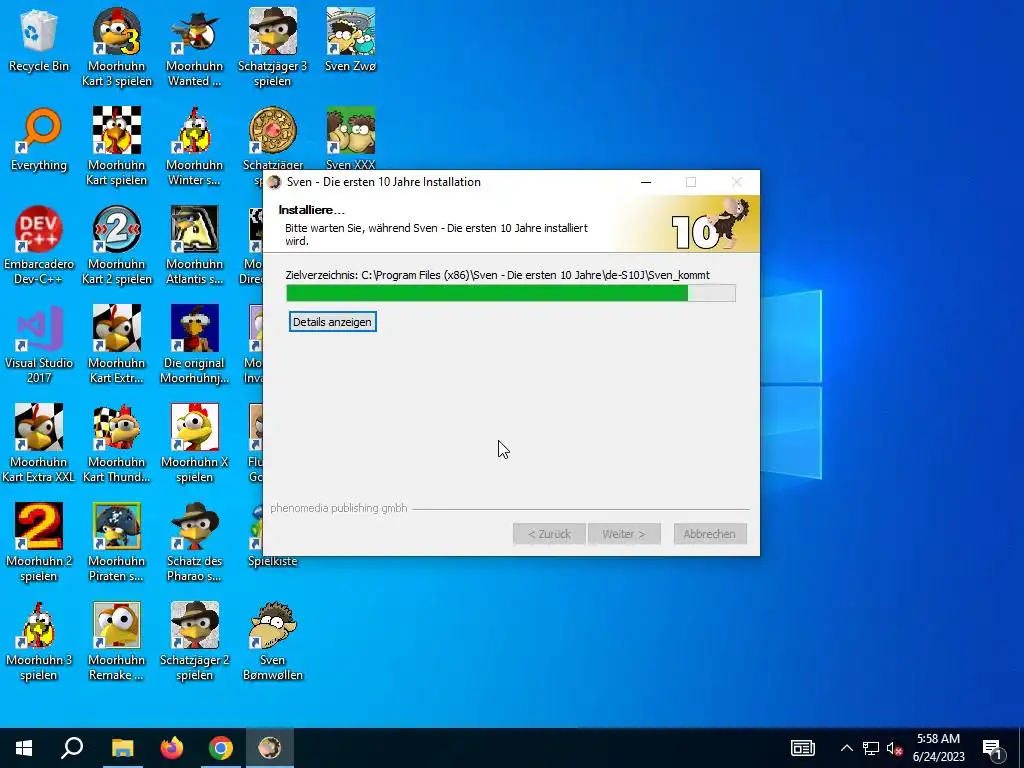Select Moorhuhn Kart 2 spielen icon
The image size is (1024, 768).
[117, 246]
